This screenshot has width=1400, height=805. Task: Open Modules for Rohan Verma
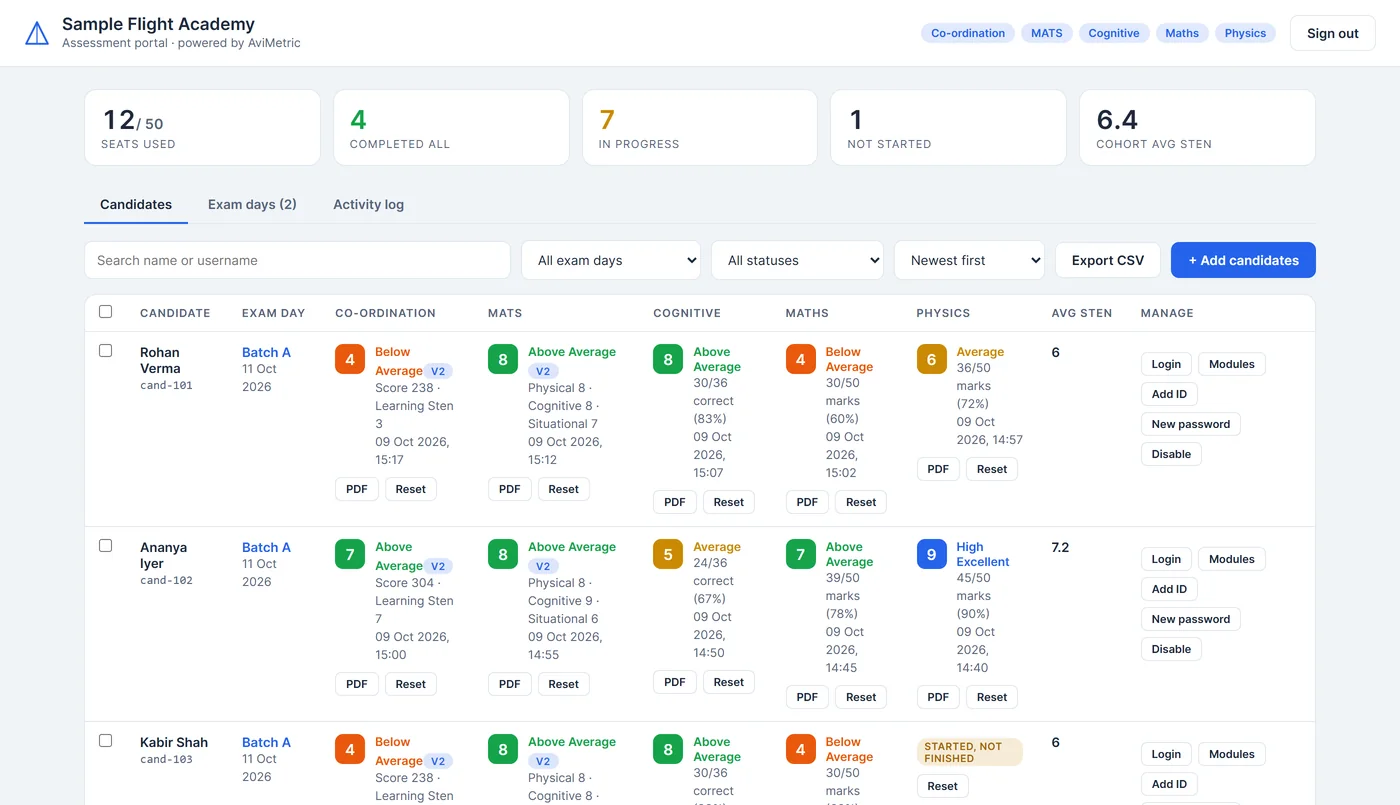(x=1232, y=364)
